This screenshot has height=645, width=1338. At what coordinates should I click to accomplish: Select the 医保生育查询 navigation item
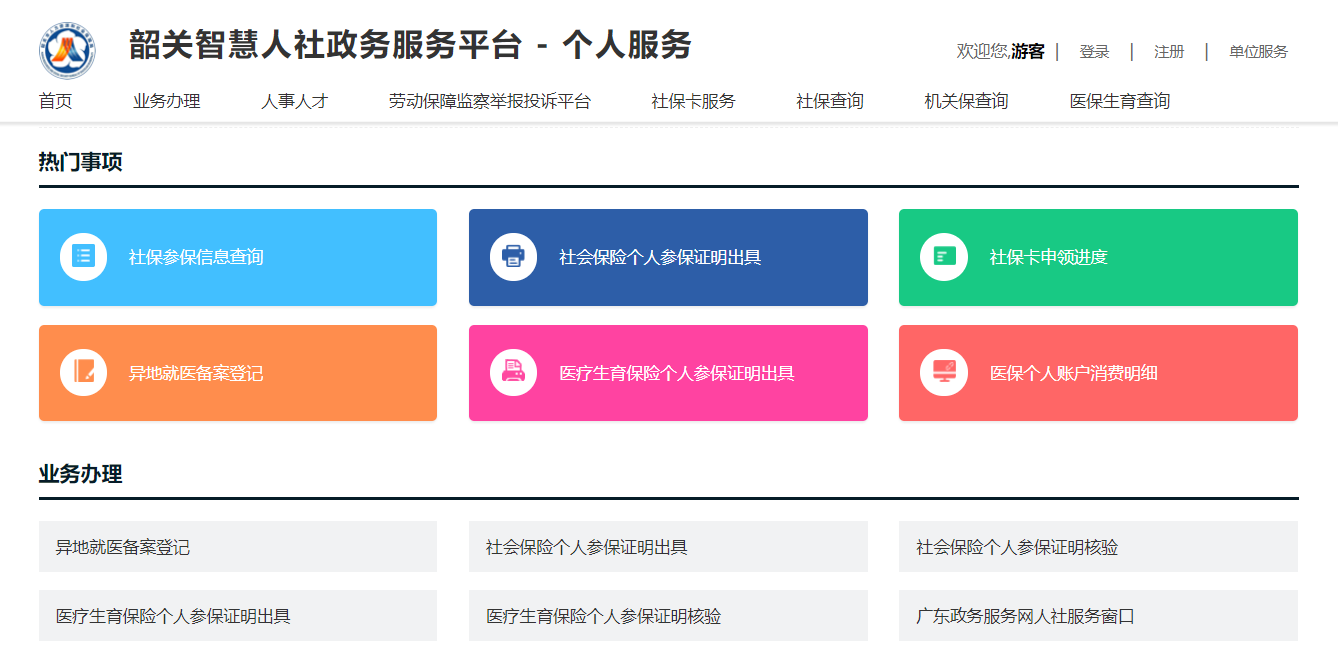[x=1119, y=101]
